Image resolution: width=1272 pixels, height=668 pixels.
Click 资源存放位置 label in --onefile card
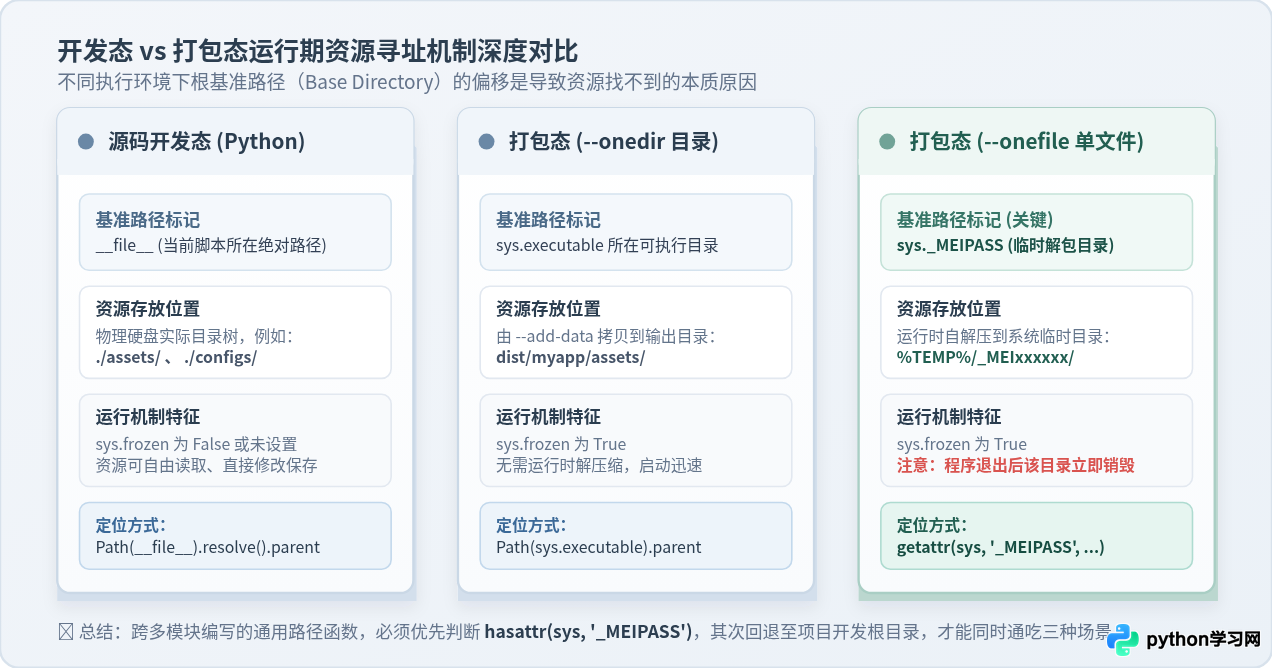[x=950, y=309]
